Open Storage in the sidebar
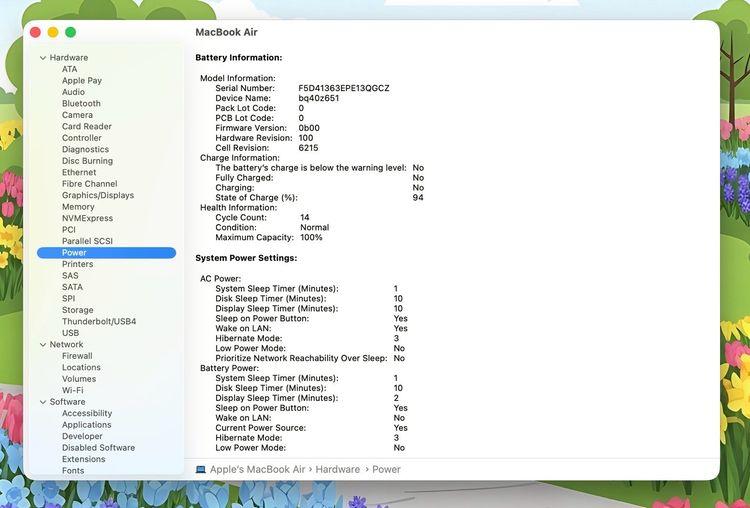This screenshot has width=750, height=508. (x=77, y=310)
